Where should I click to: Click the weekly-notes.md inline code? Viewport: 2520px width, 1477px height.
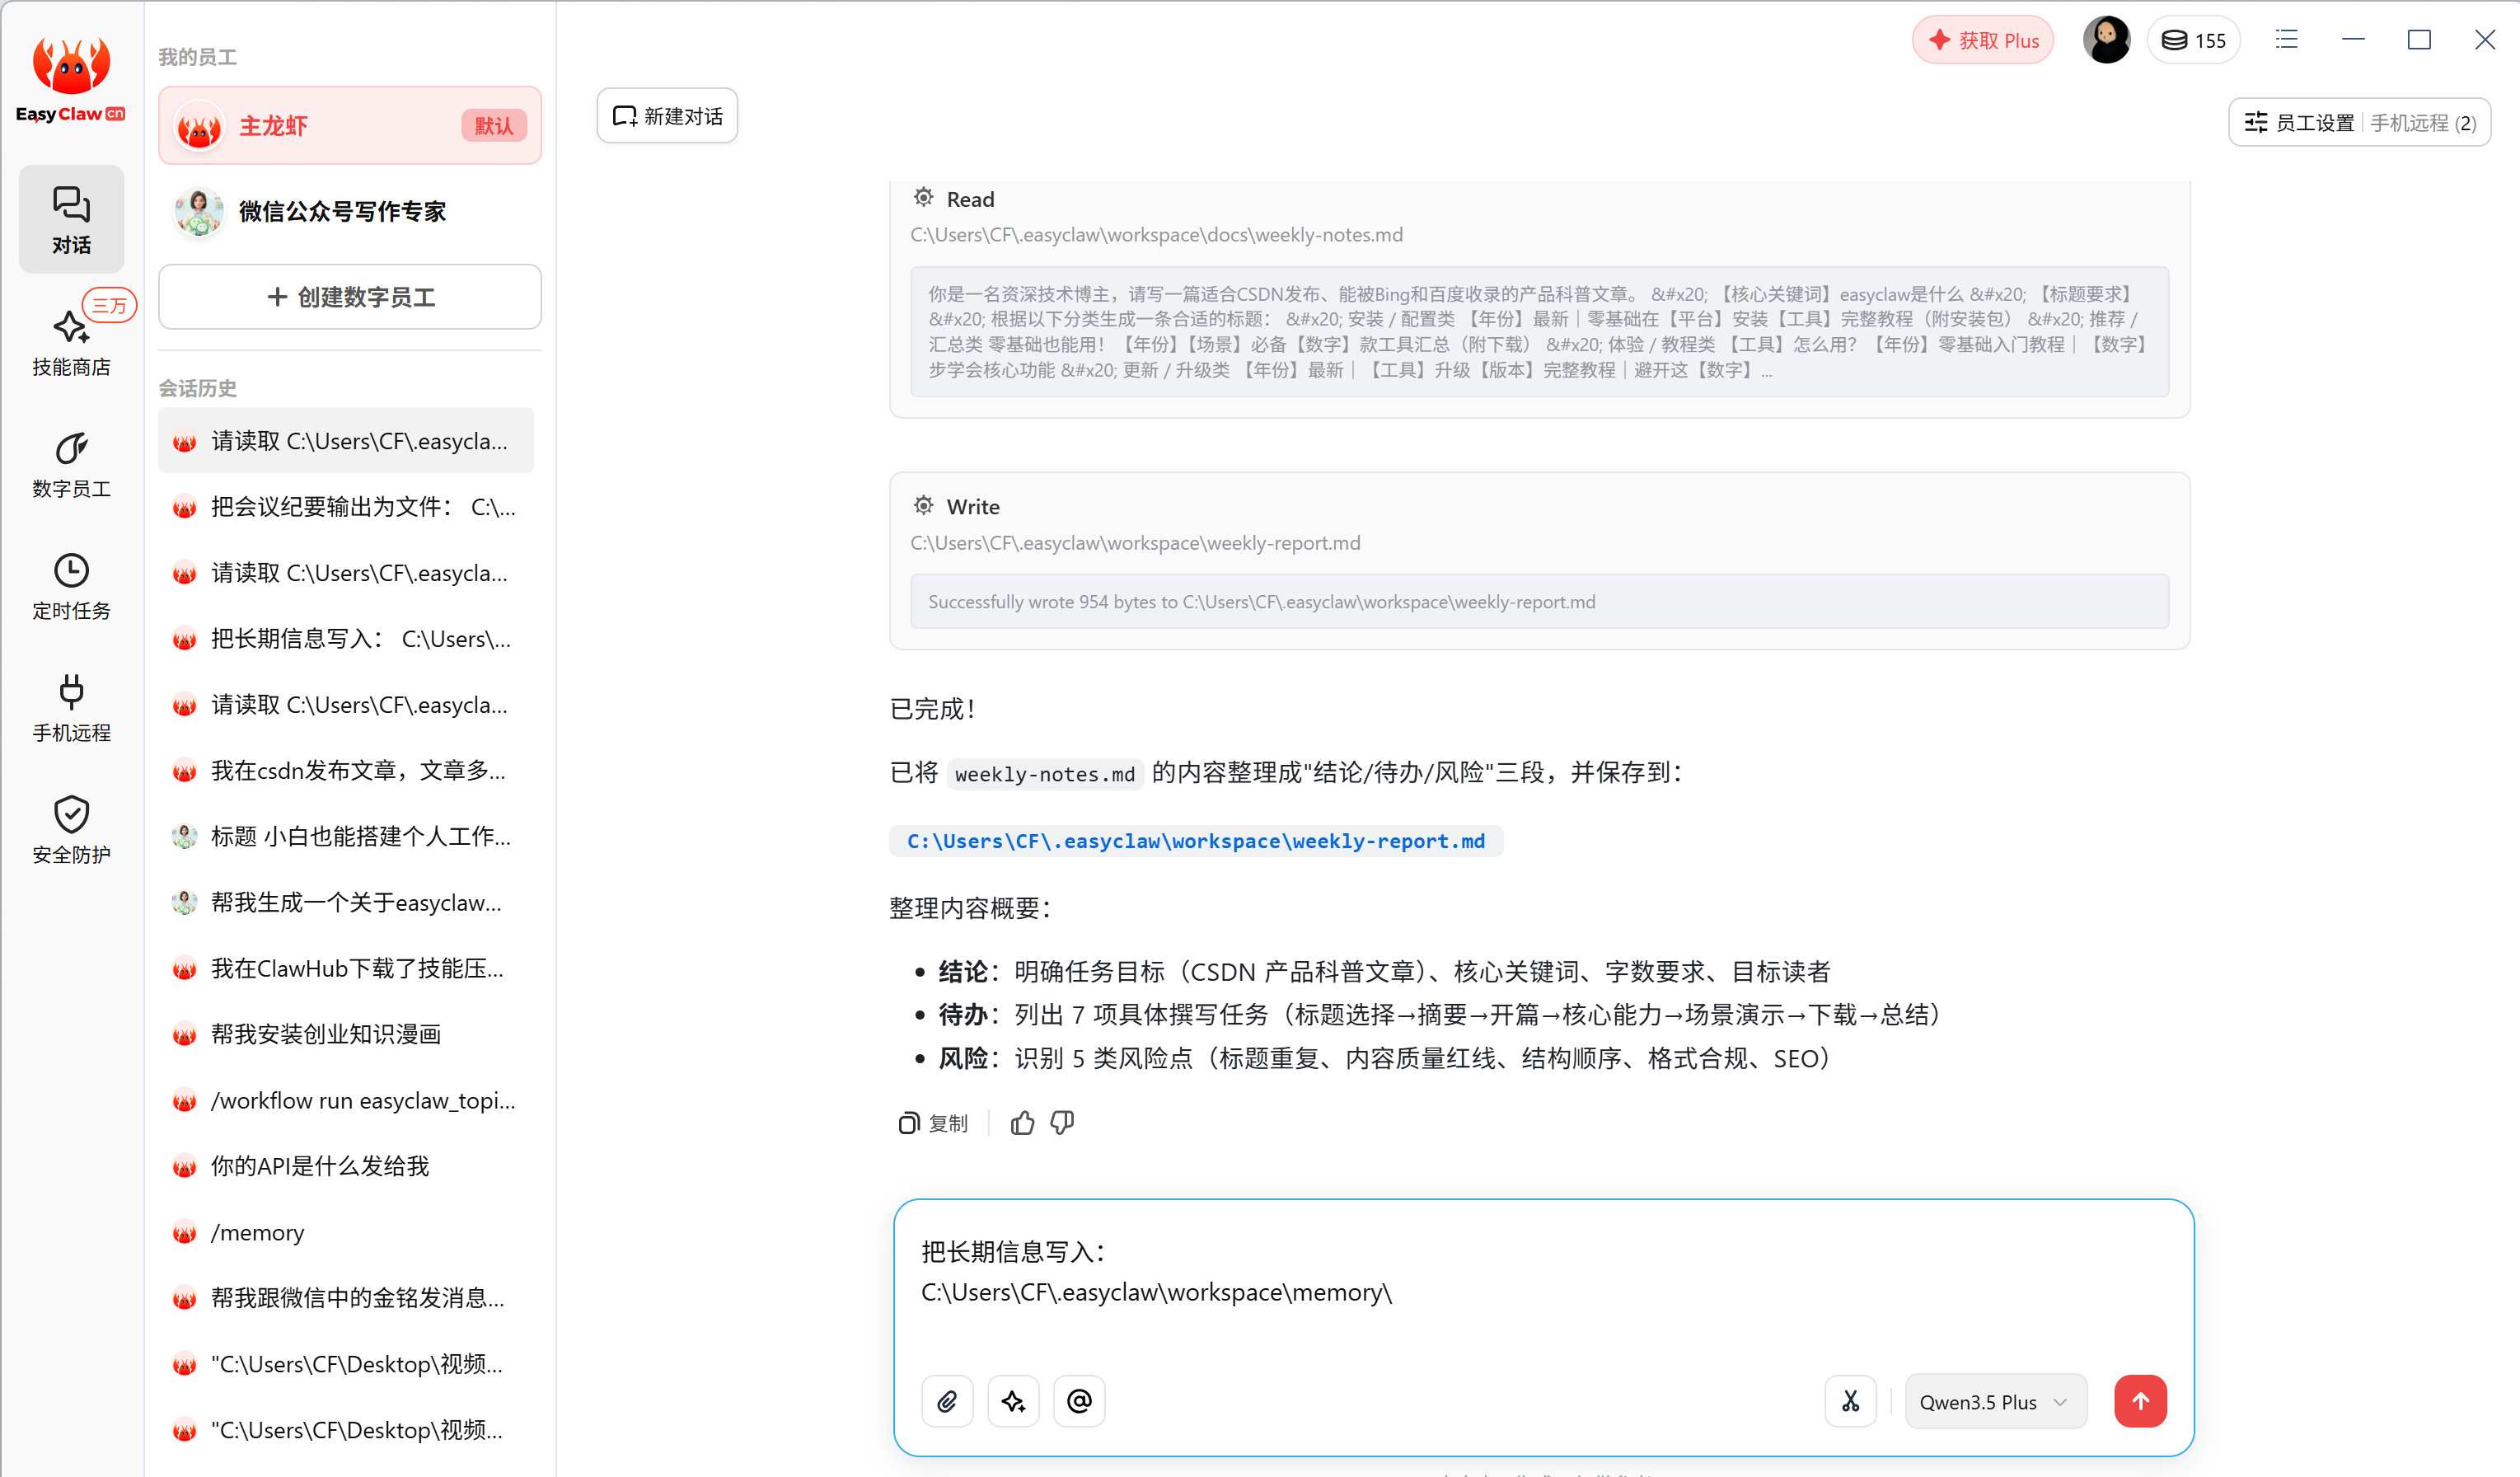point(1045,774)
